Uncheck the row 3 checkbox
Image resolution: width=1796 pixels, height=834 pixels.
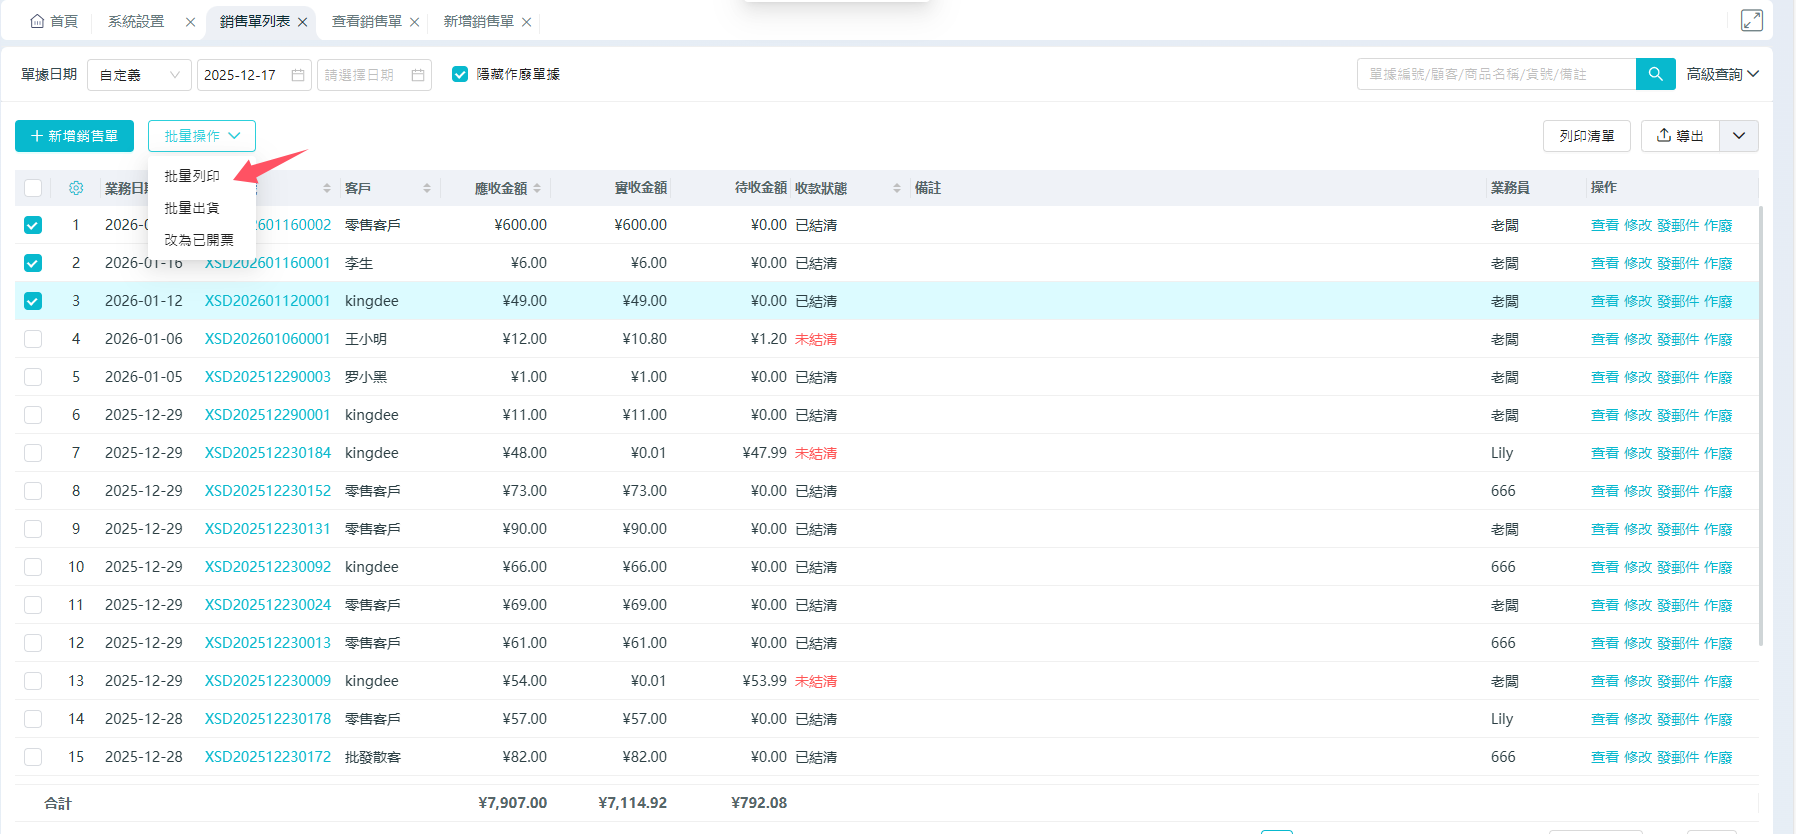coord(33,301)
